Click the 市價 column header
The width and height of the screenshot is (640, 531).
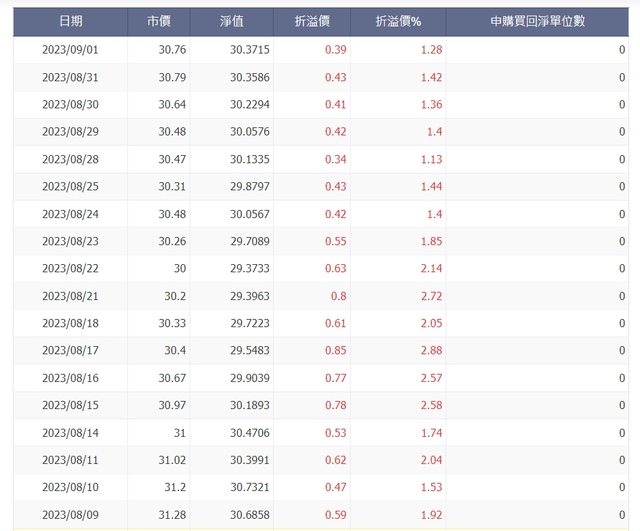158,21
